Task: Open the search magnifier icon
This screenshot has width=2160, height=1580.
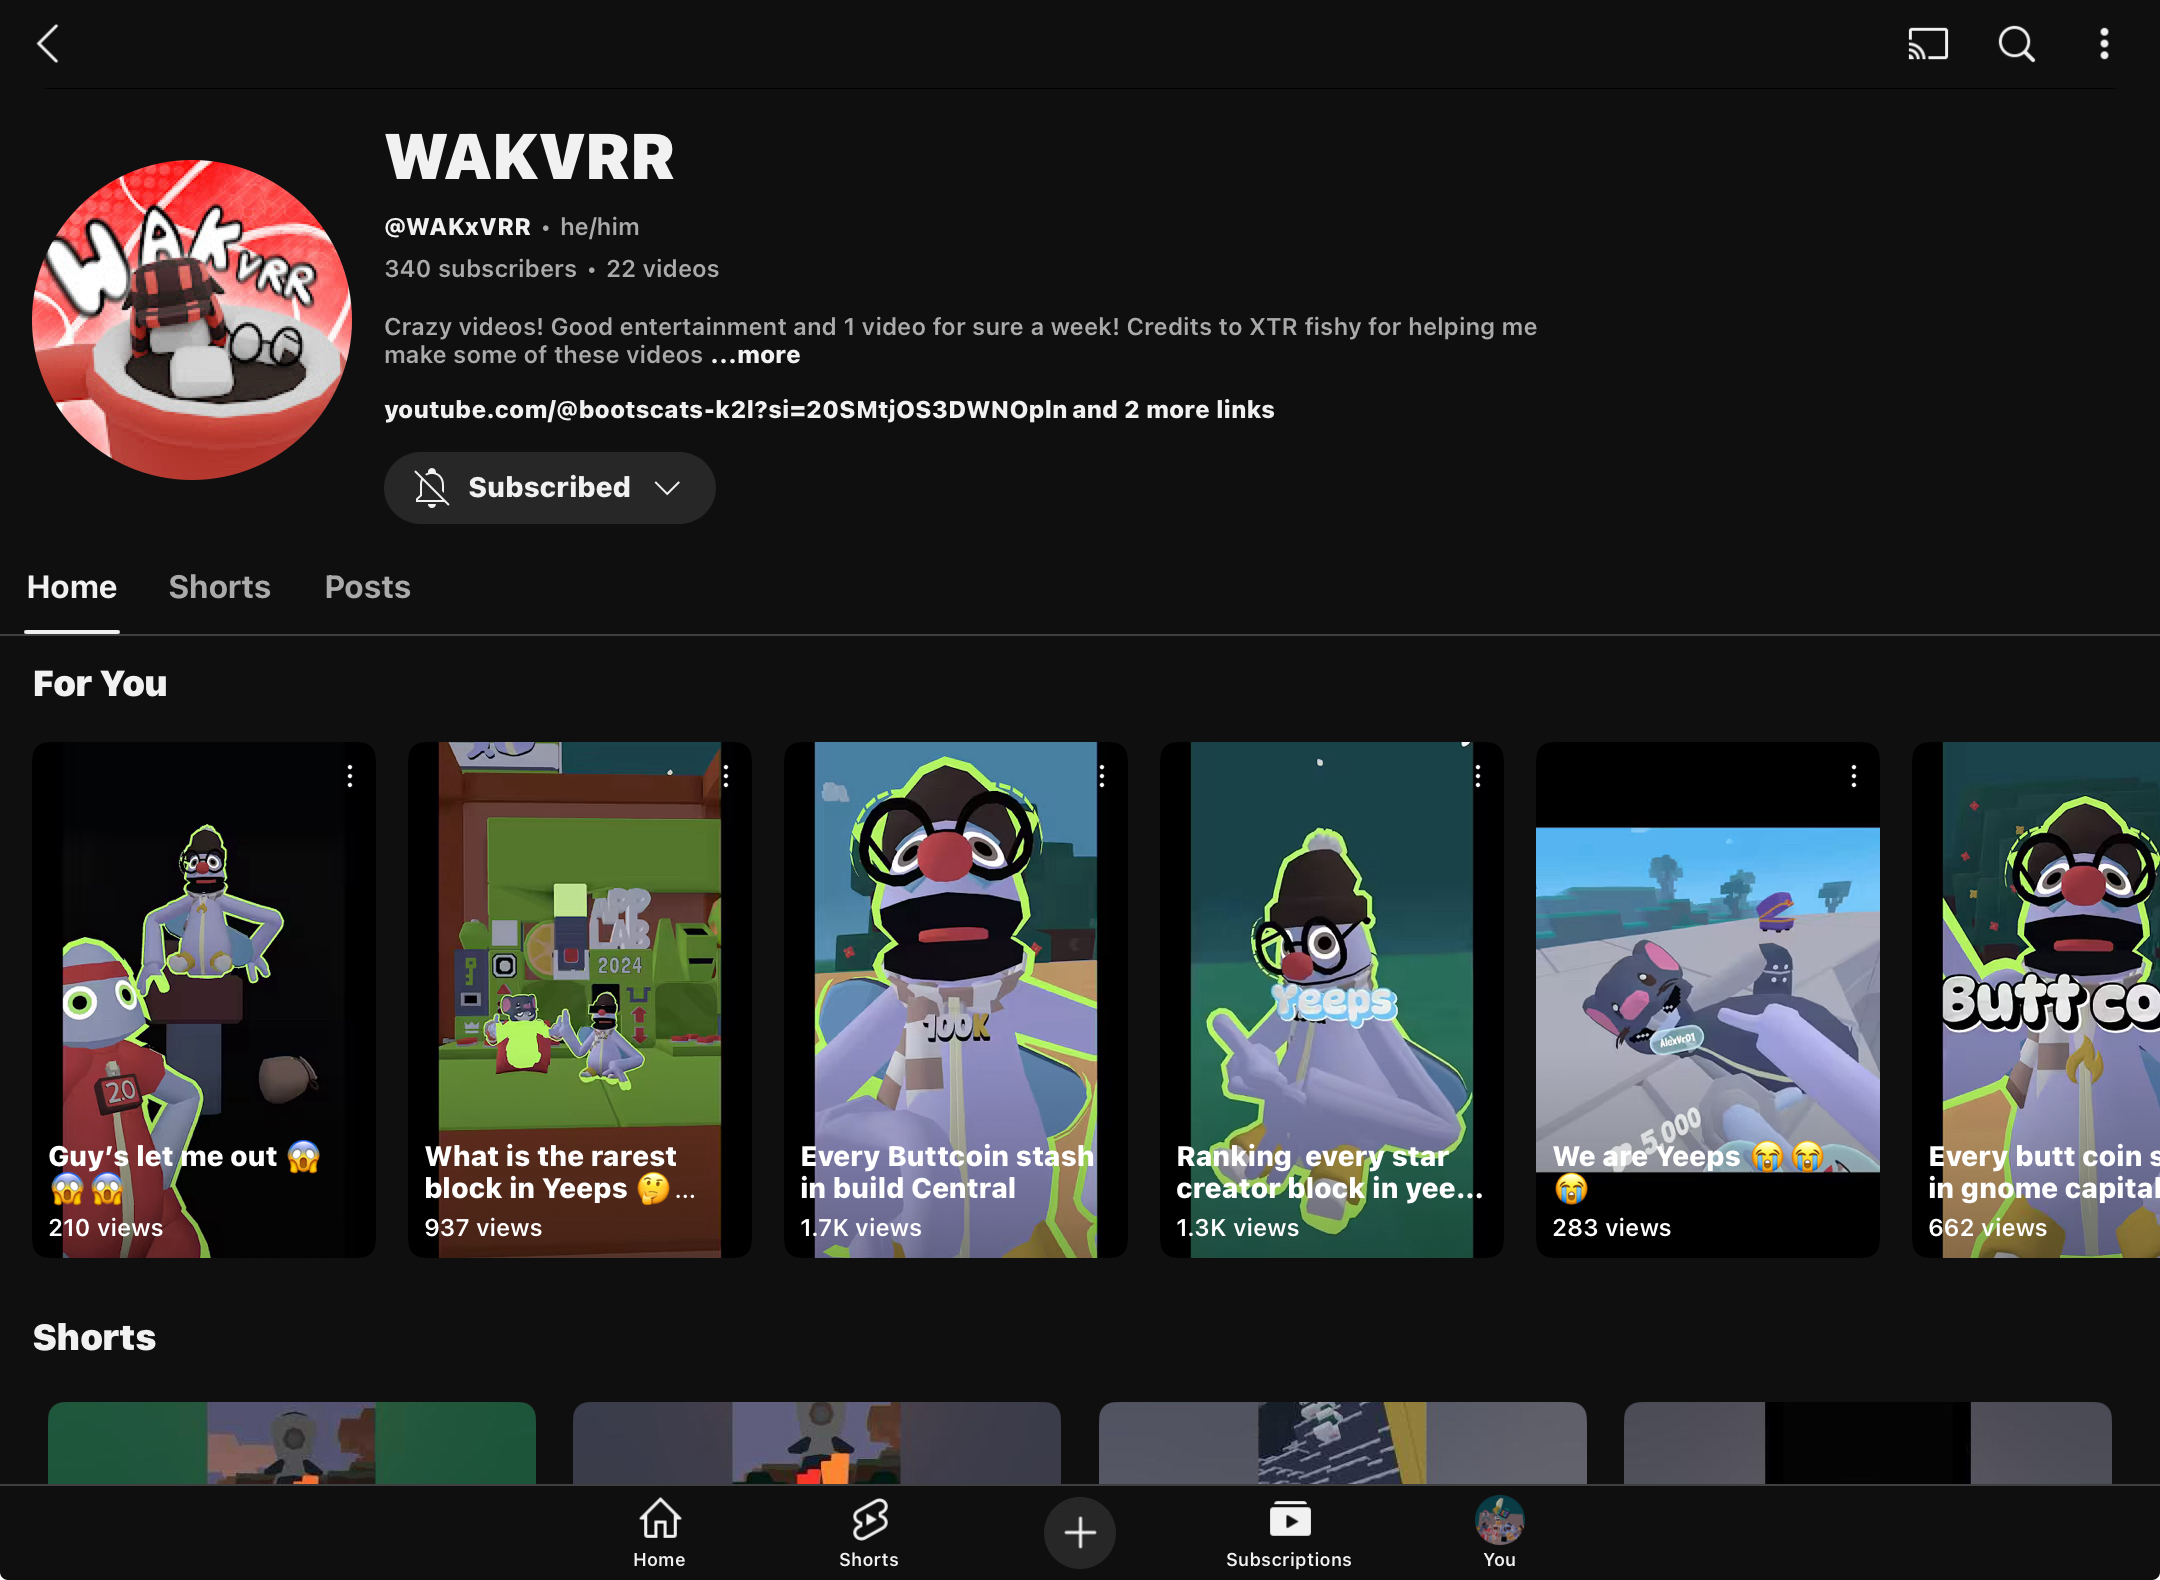Action: point(2016,44)
